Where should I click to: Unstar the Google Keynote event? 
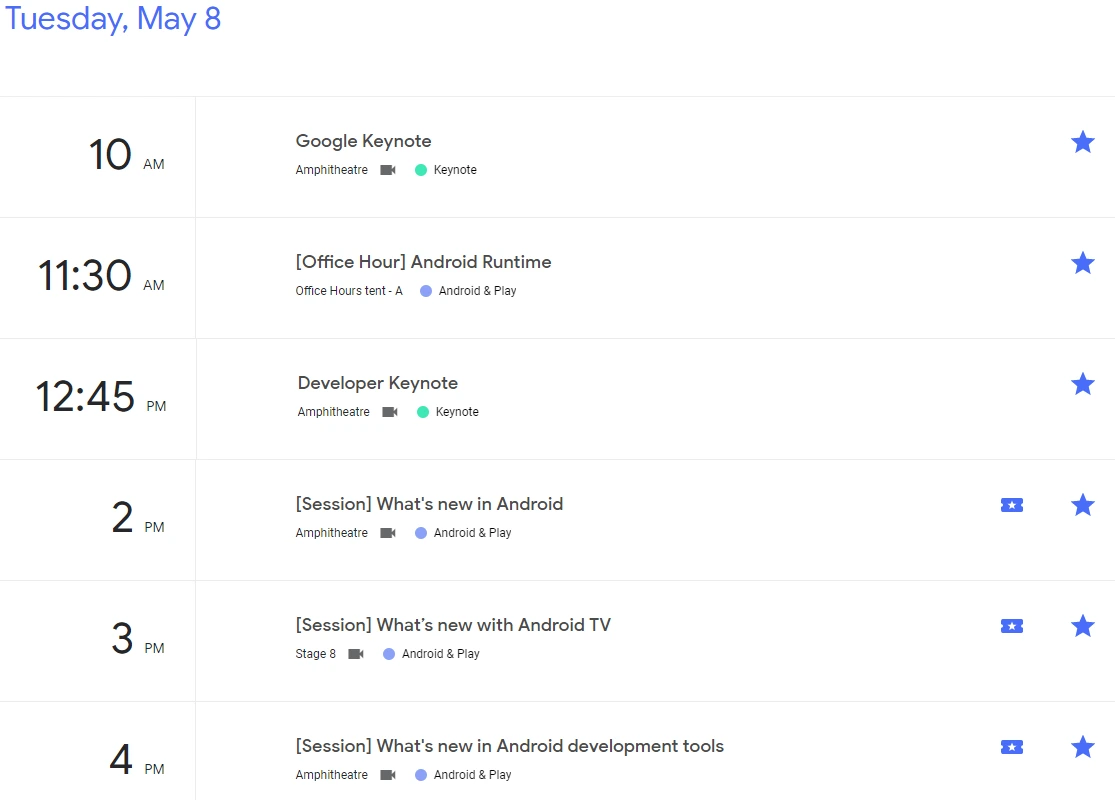point(1082,142)
